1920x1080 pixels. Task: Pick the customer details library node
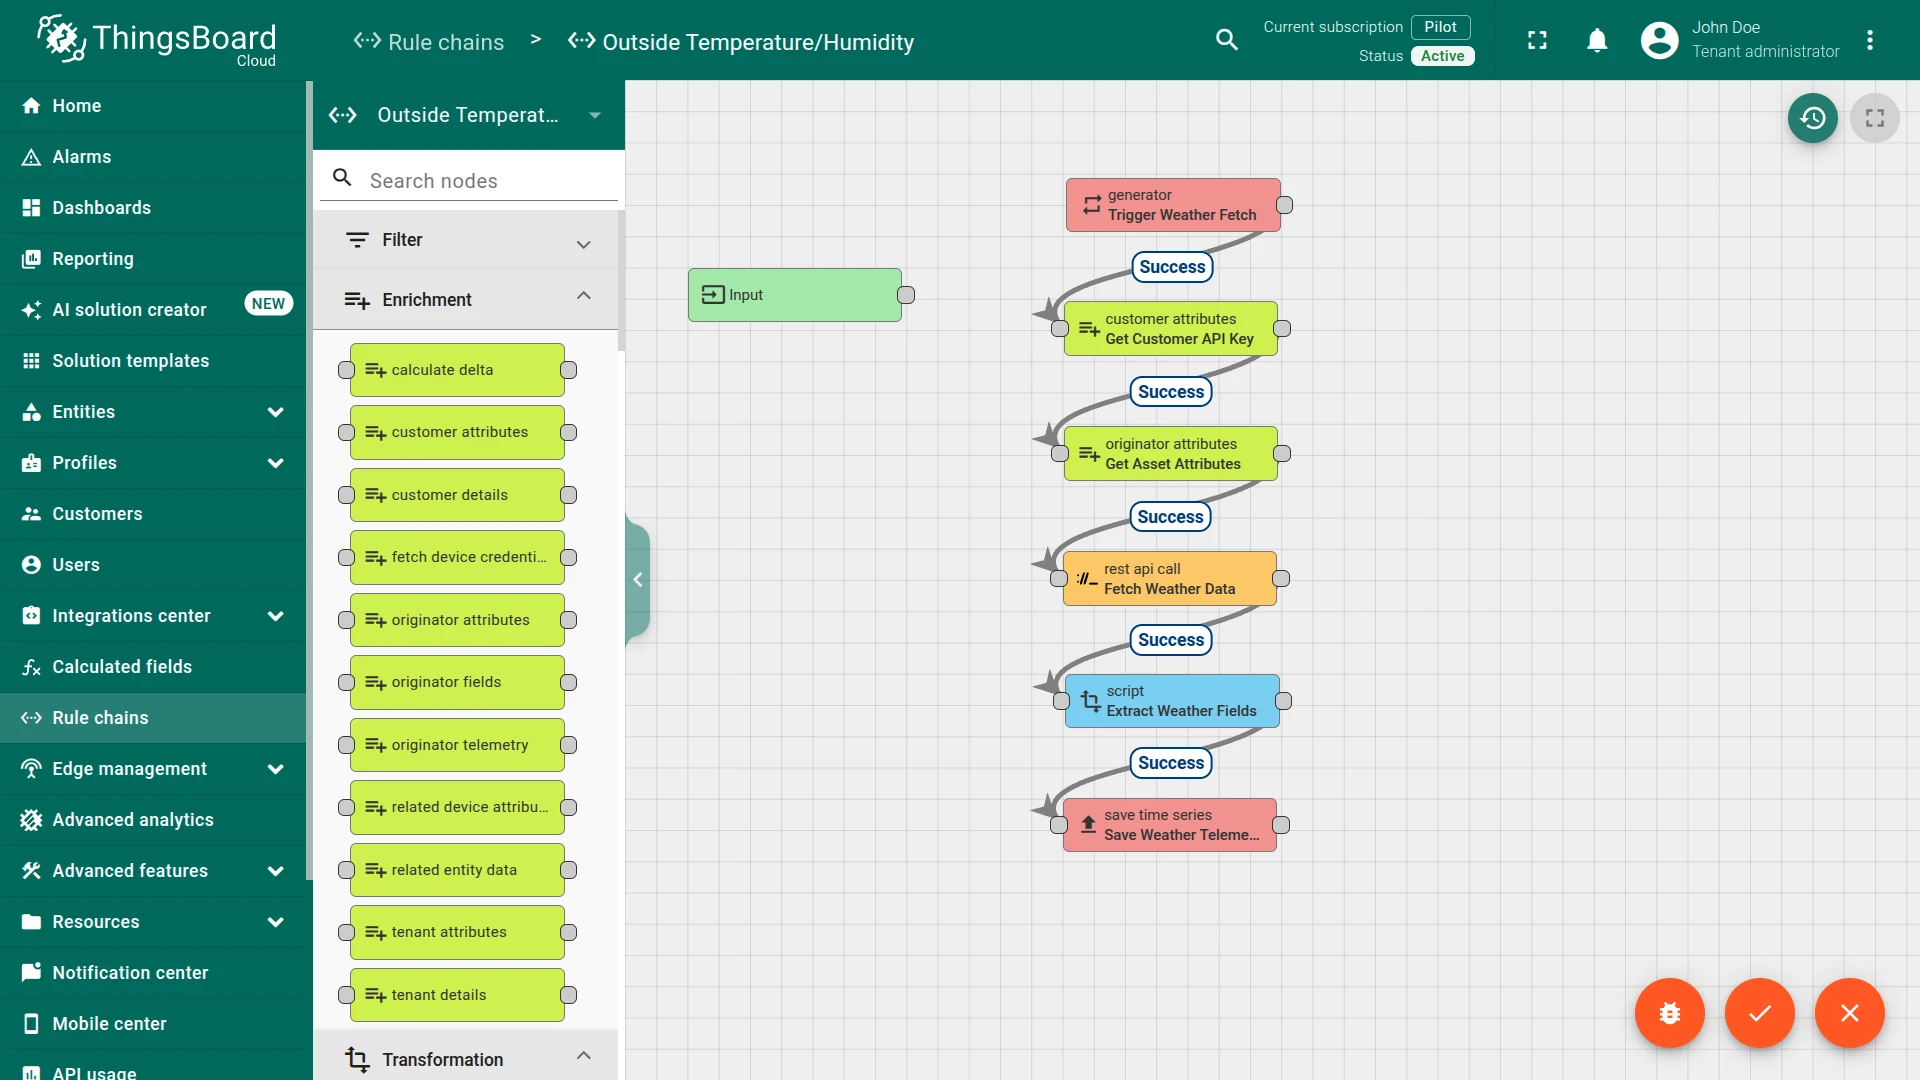pyautogui.click(x=457, y=495)
